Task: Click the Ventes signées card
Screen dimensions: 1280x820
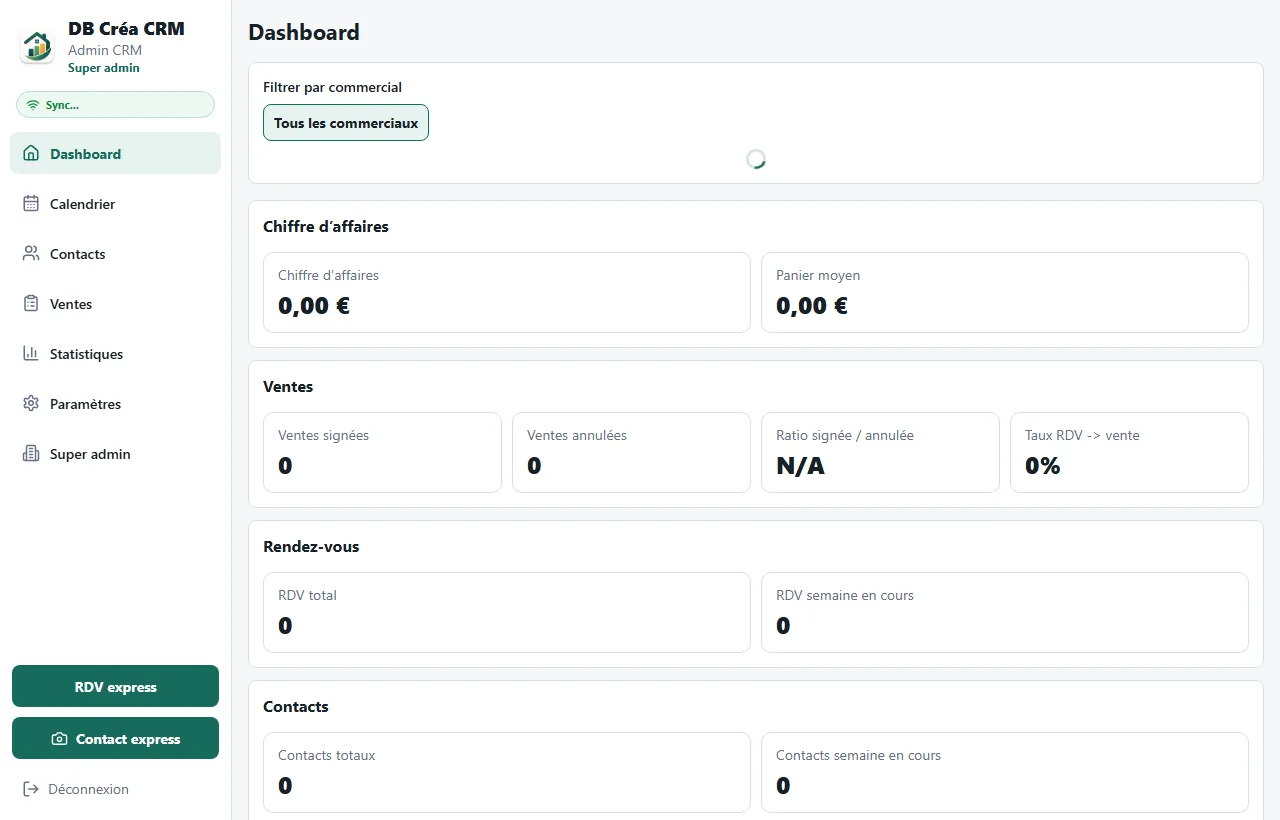Action: (x=382, y=452)
